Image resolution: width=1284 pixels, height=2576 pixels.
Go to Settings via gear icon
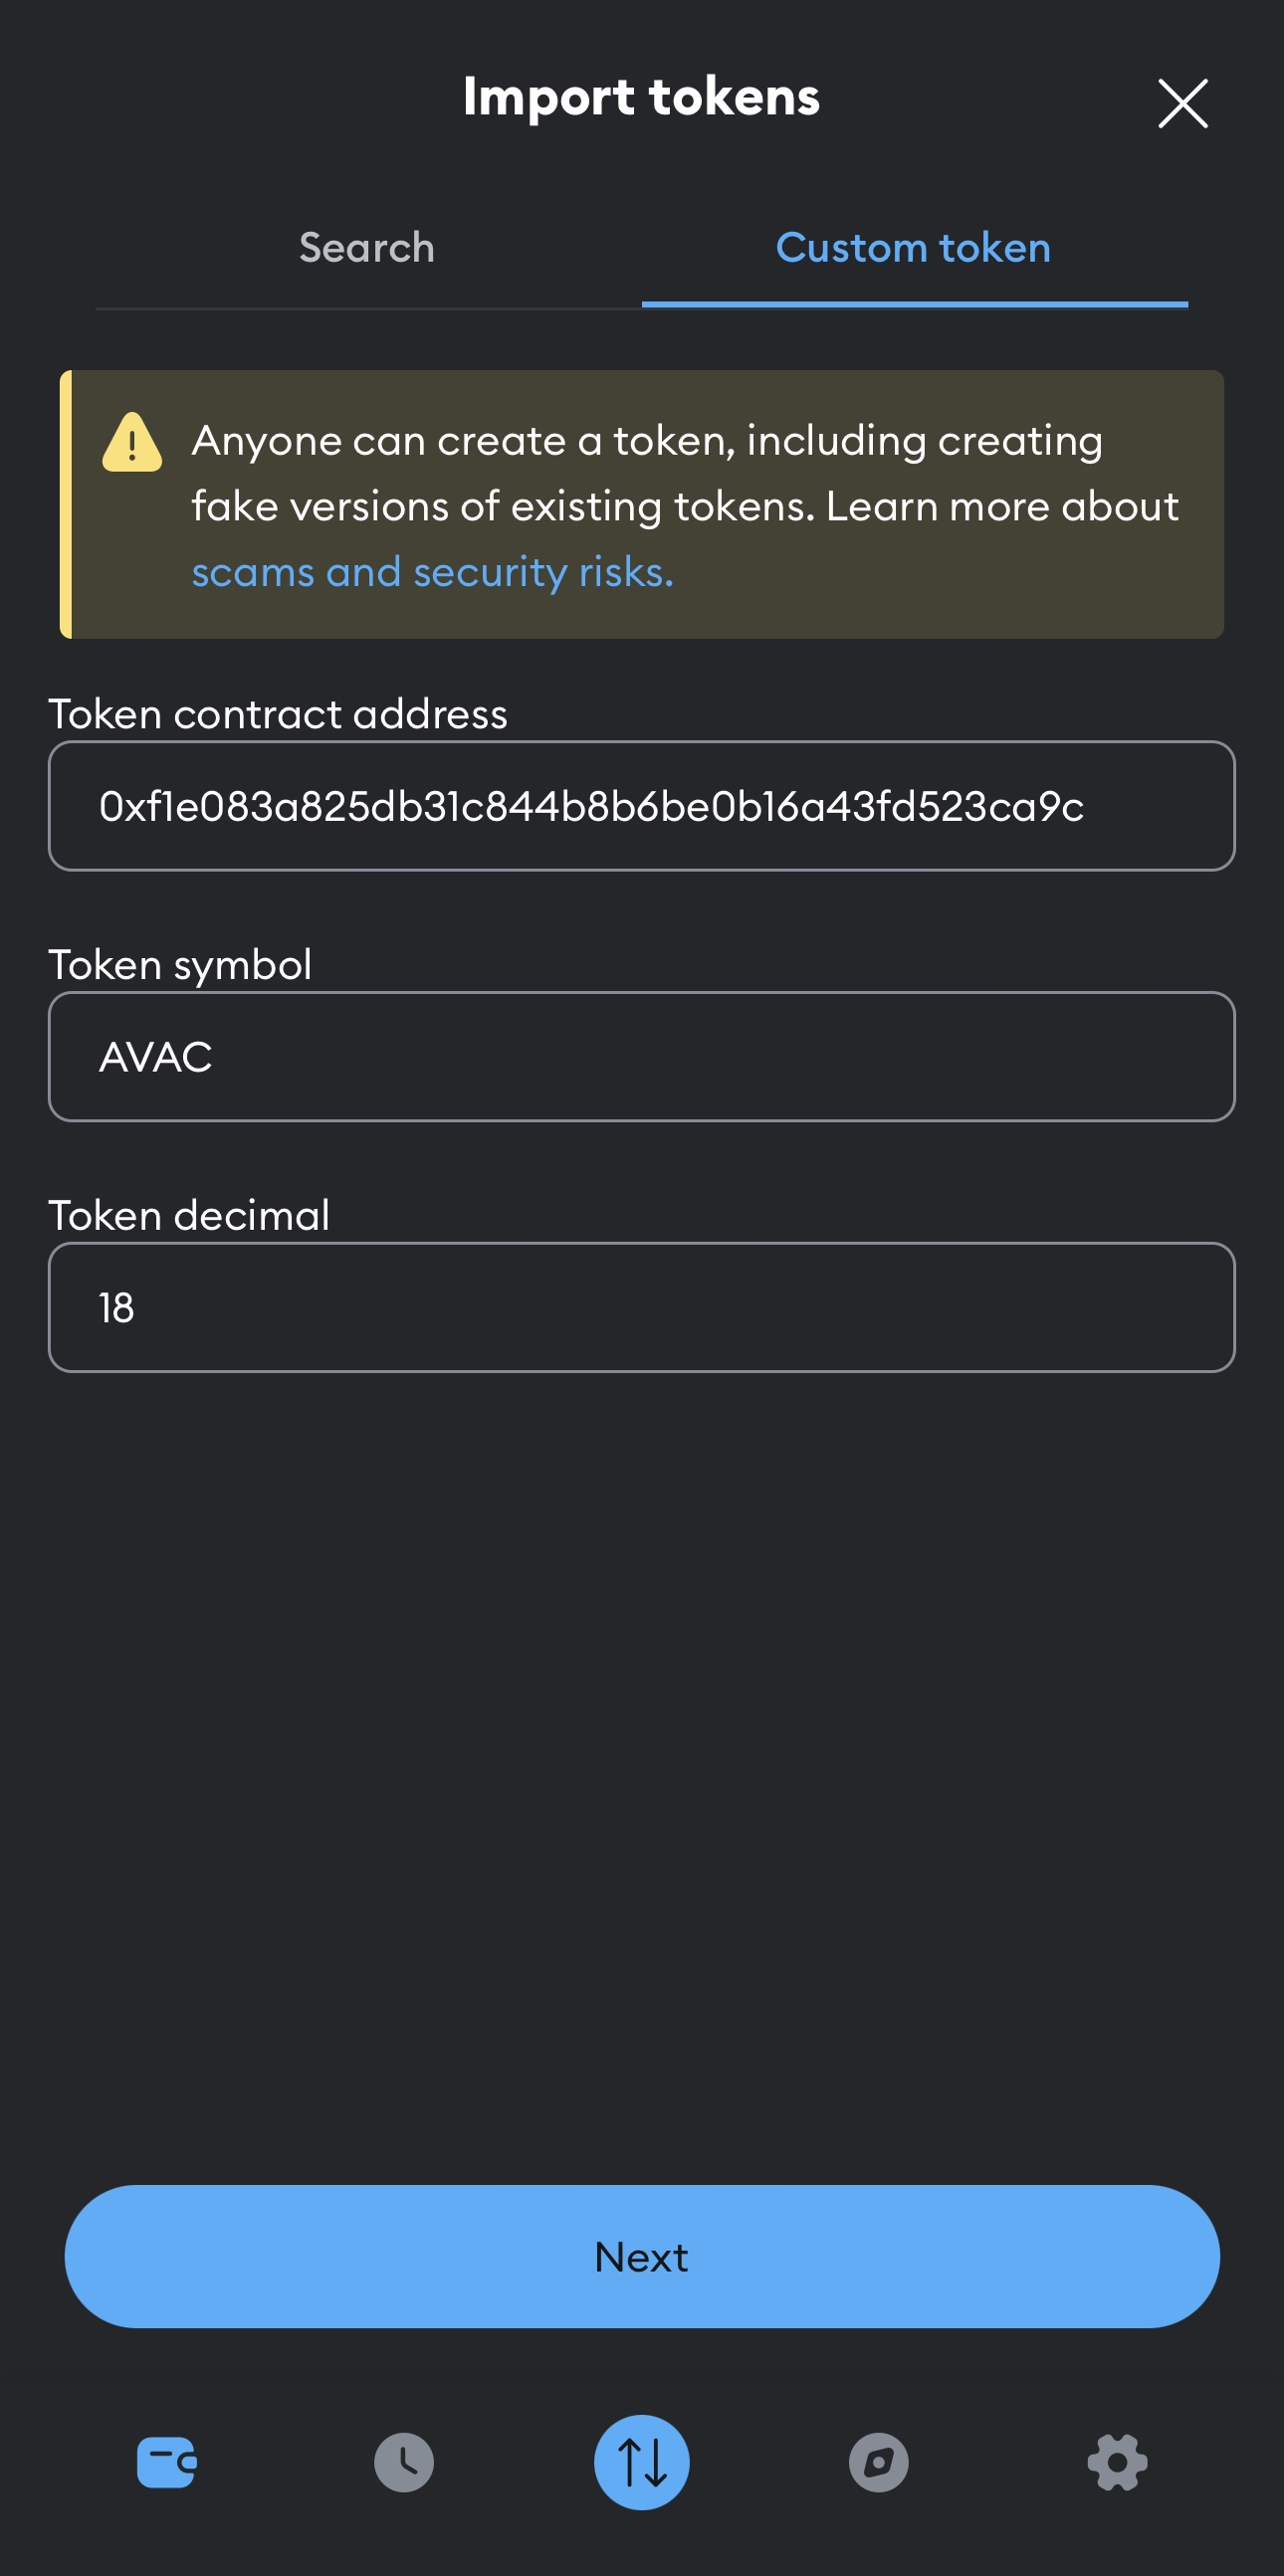(x=1117, y=2462)
